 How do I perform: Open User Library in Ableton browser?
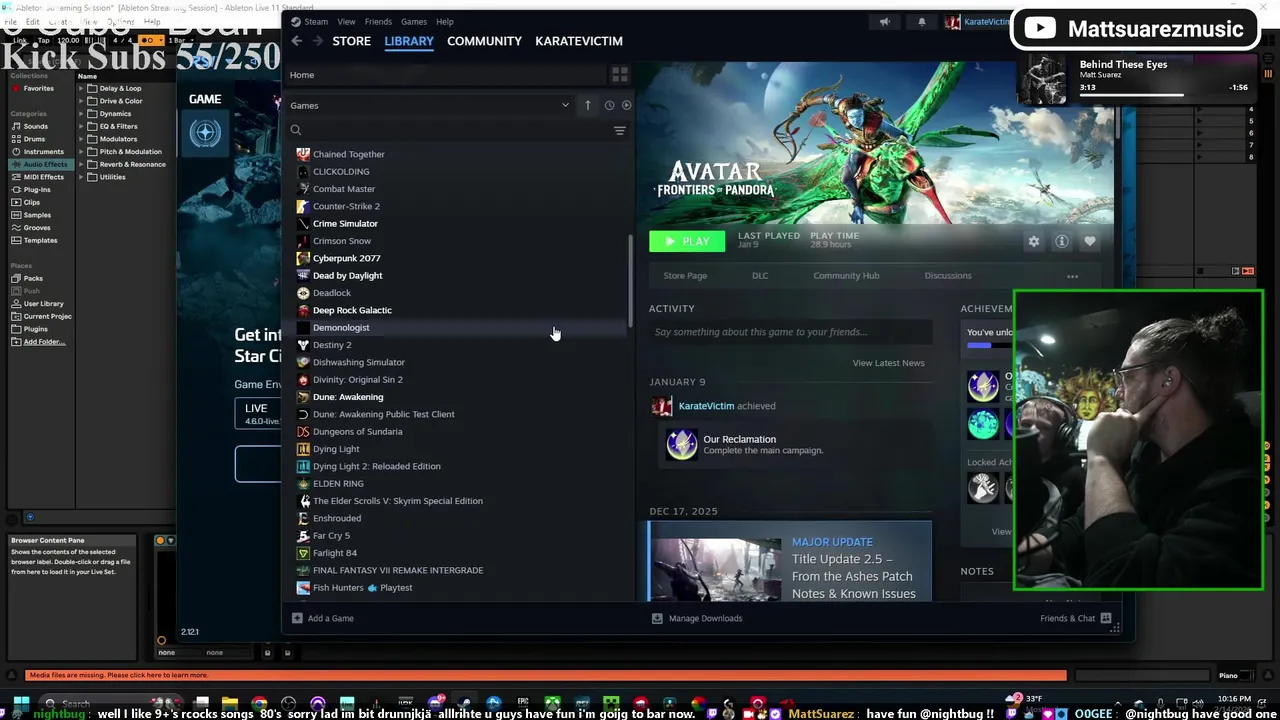click(x=37, y=304)
